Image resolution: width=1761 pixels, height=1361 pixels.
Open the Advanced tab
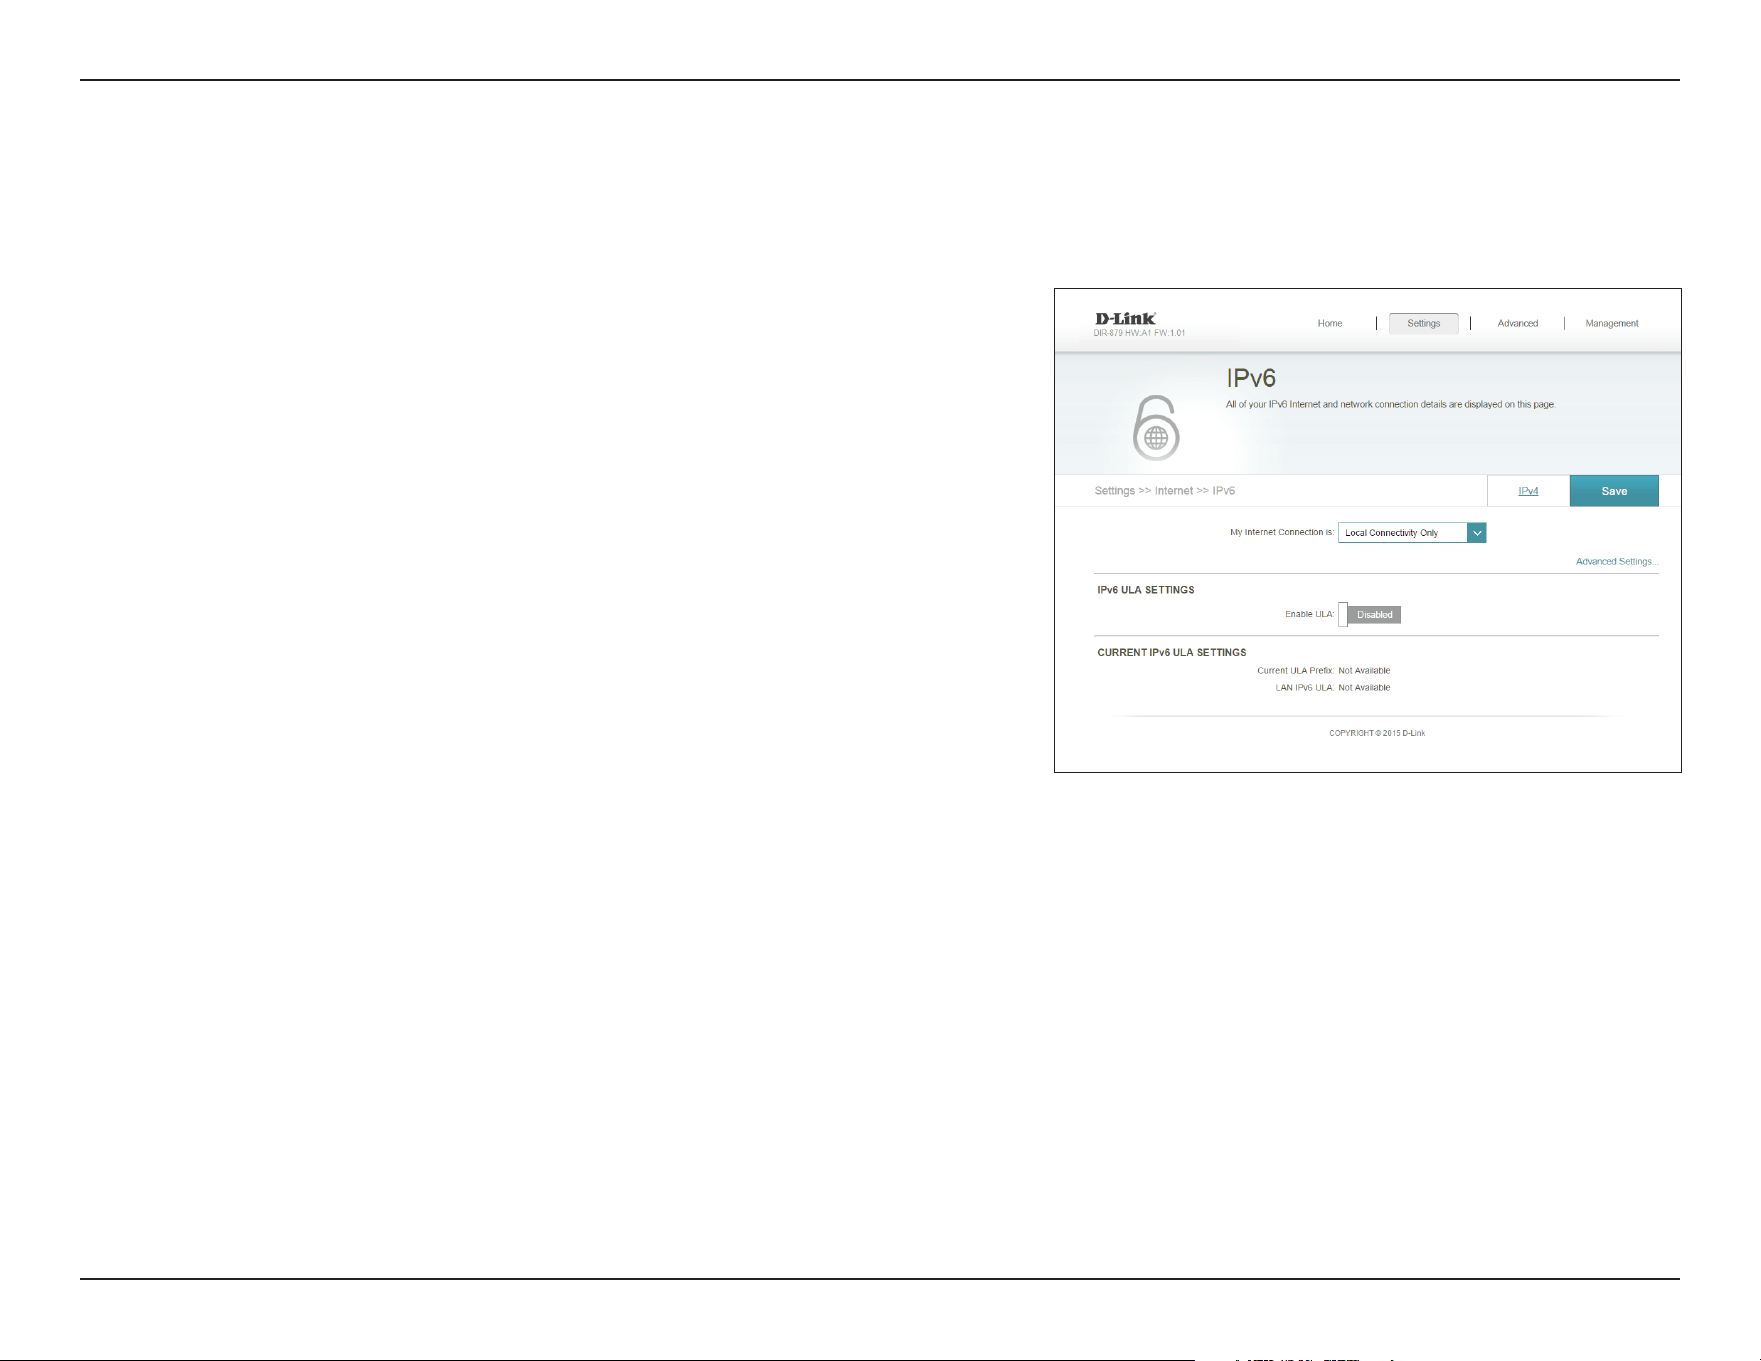tap(1517, 324)
